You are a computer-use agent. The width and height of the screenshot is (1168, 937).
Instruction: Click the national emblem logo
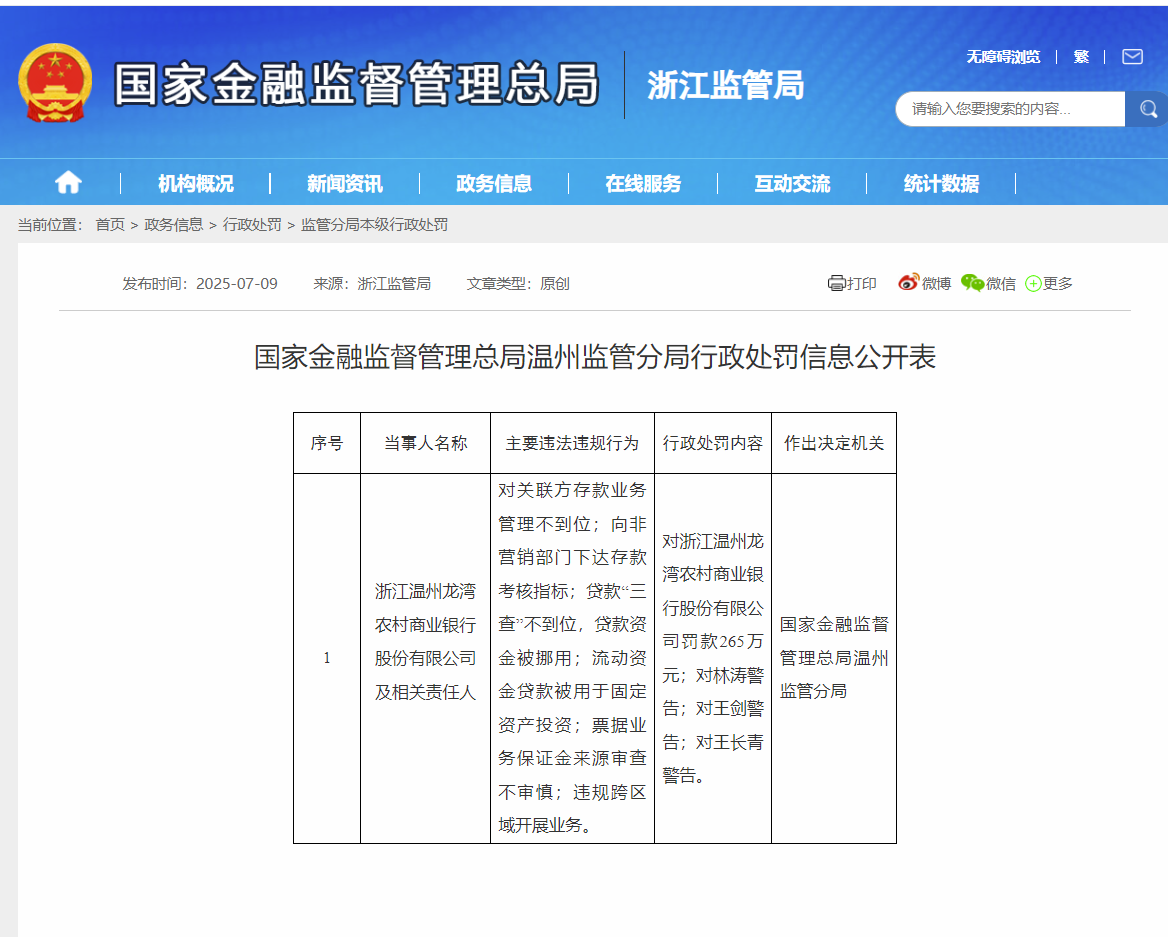[55, 83]
